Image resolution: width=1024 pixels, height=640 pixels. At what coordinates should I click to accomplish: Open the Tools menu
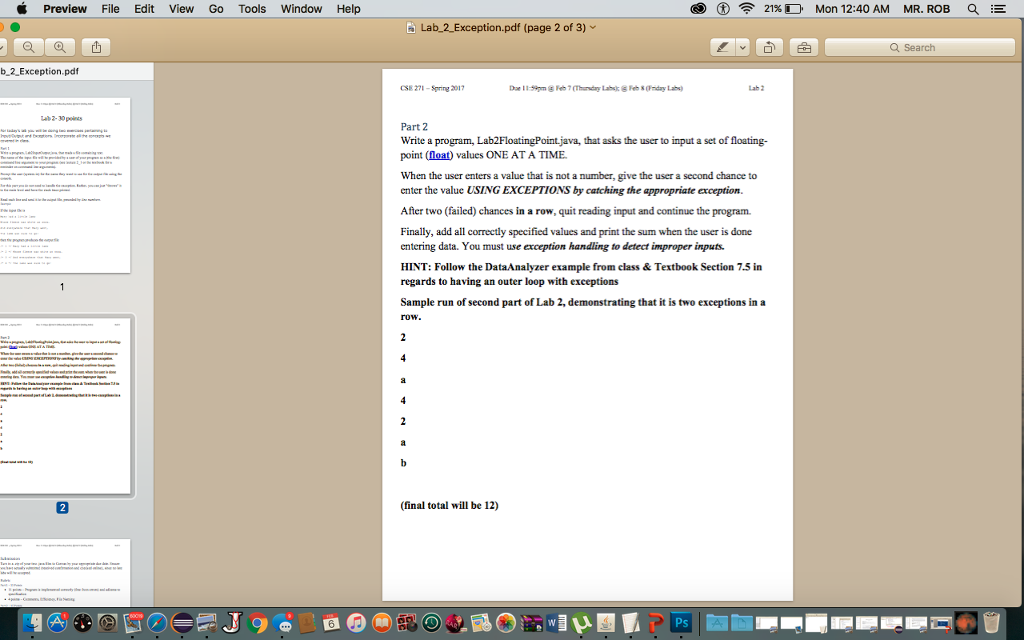[251, 9]
